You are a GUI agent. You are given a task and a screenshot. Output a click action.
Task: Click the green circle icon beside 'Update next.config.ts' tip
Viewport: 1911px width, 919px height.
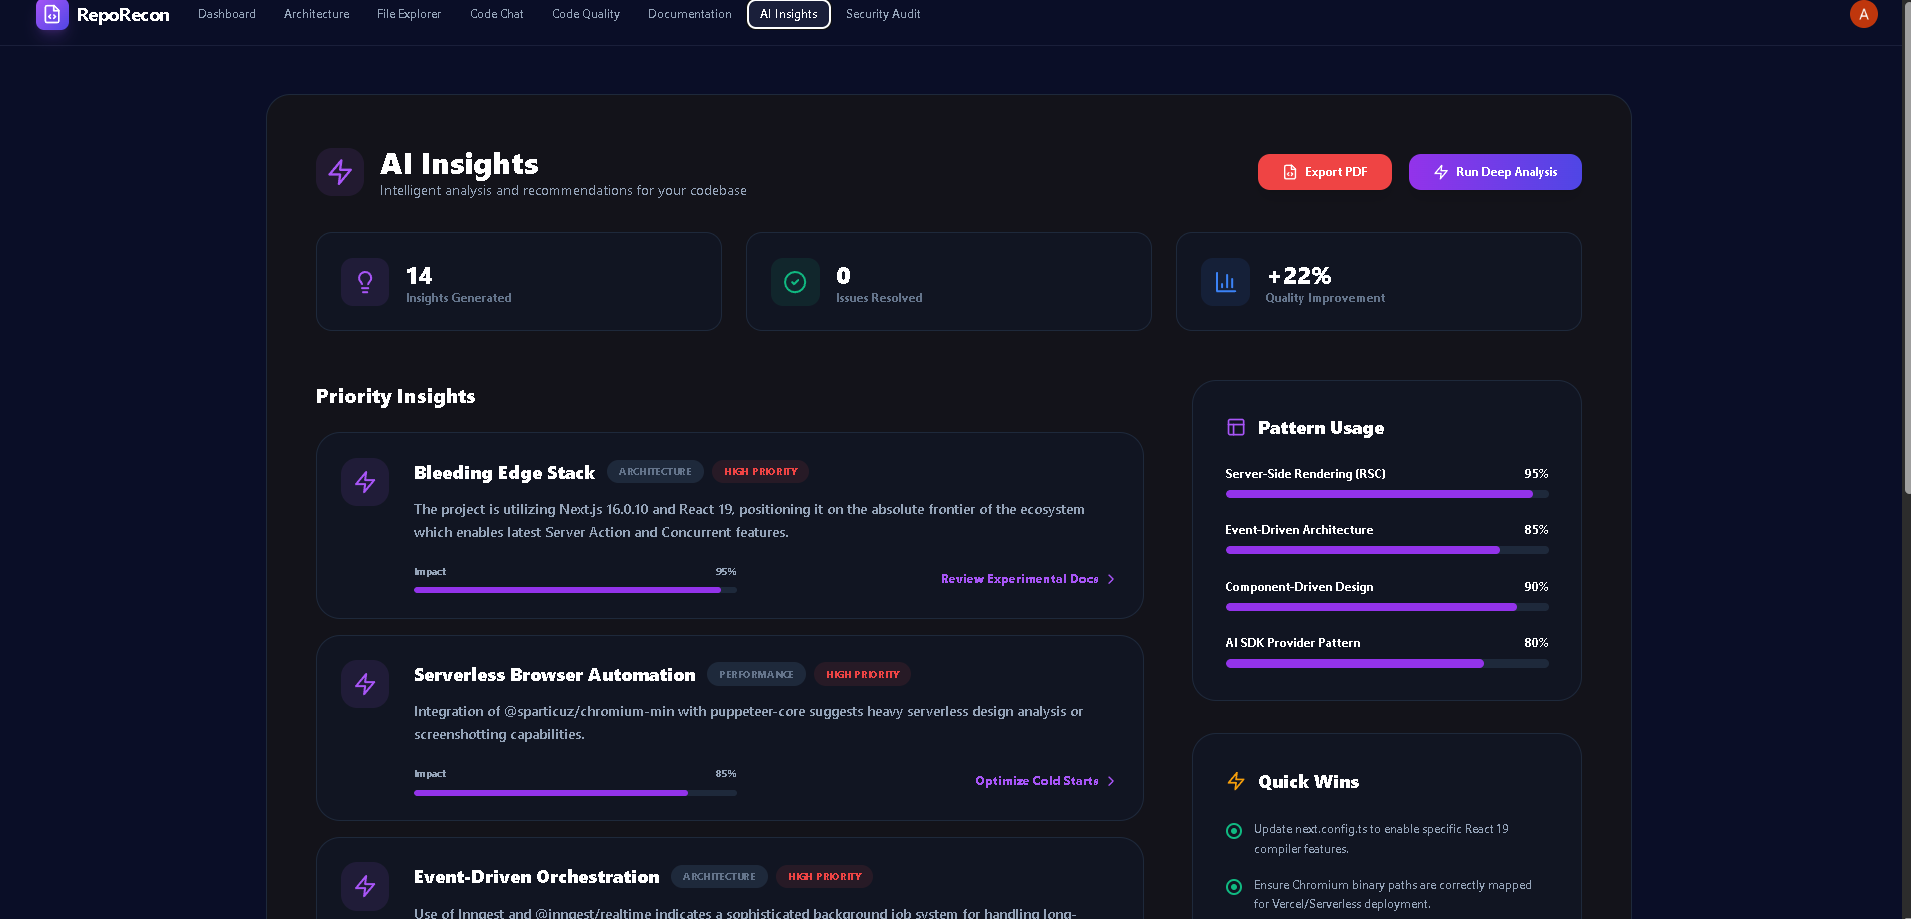(1234, 831)
